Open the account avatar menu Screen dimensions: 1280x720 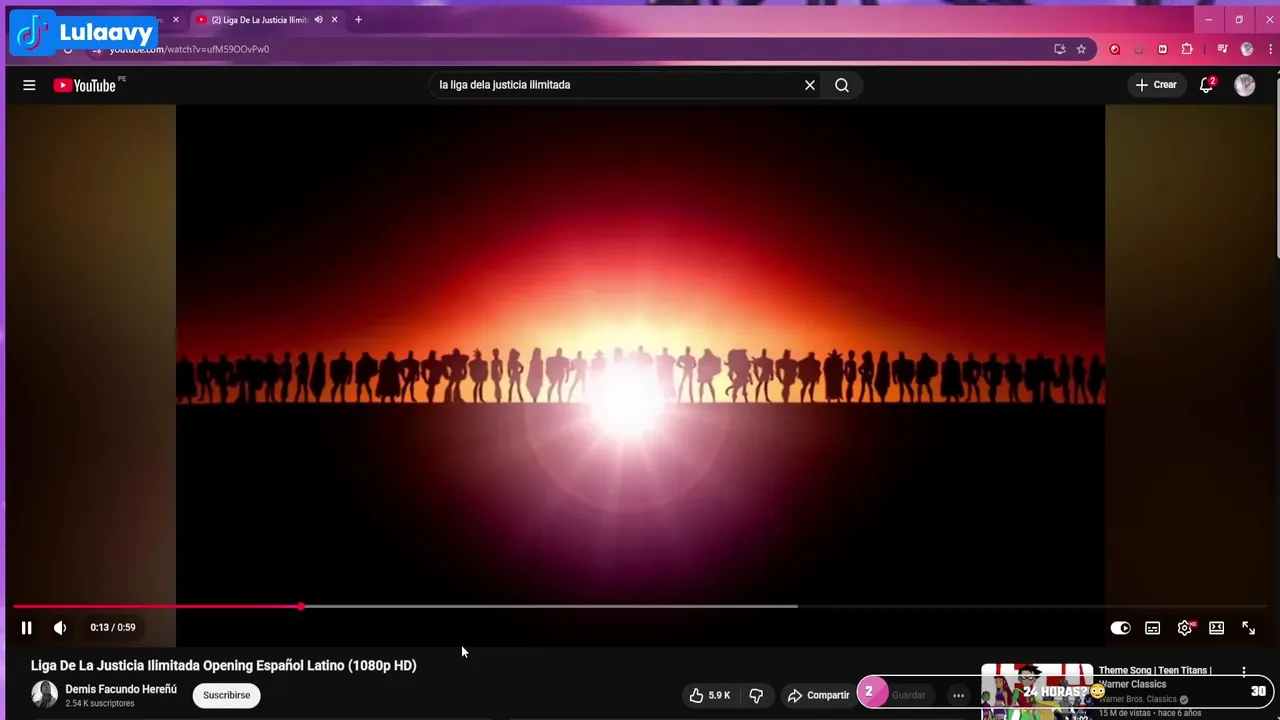click(1245, 85)
